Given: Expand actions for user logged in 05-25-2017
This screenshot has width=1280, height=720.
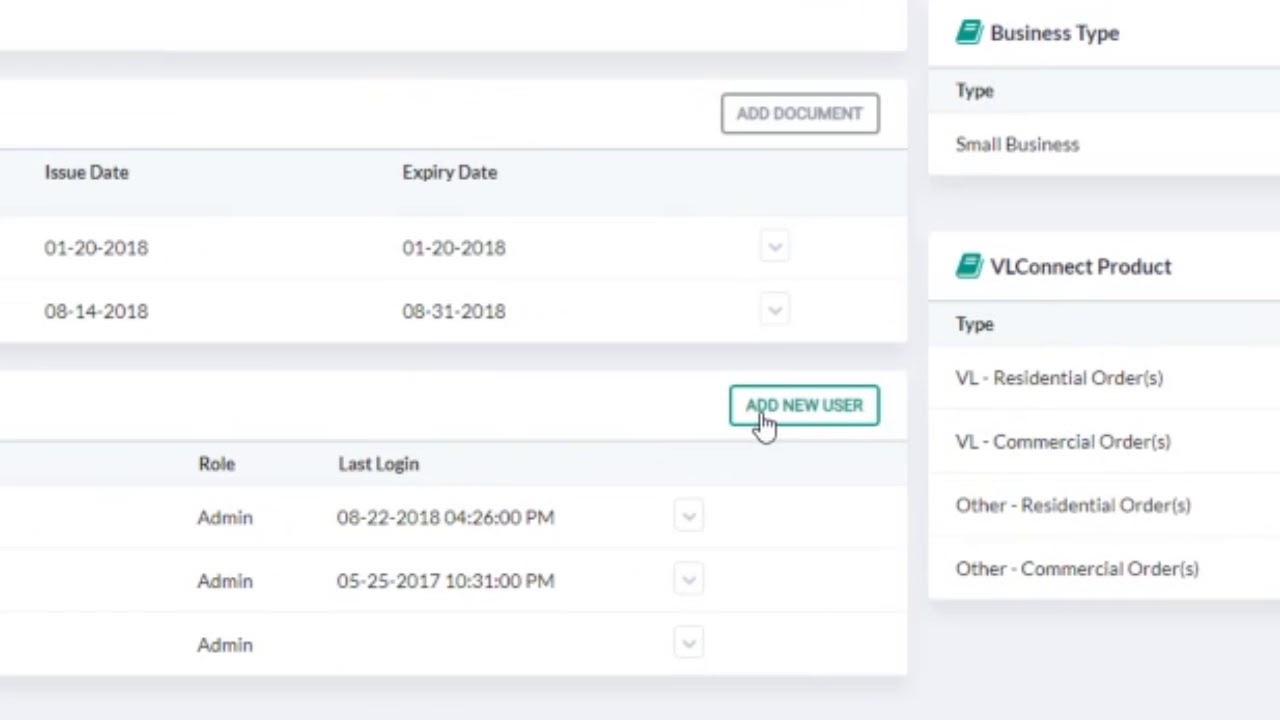Looking at the screenshot, I should click(689, 580).
